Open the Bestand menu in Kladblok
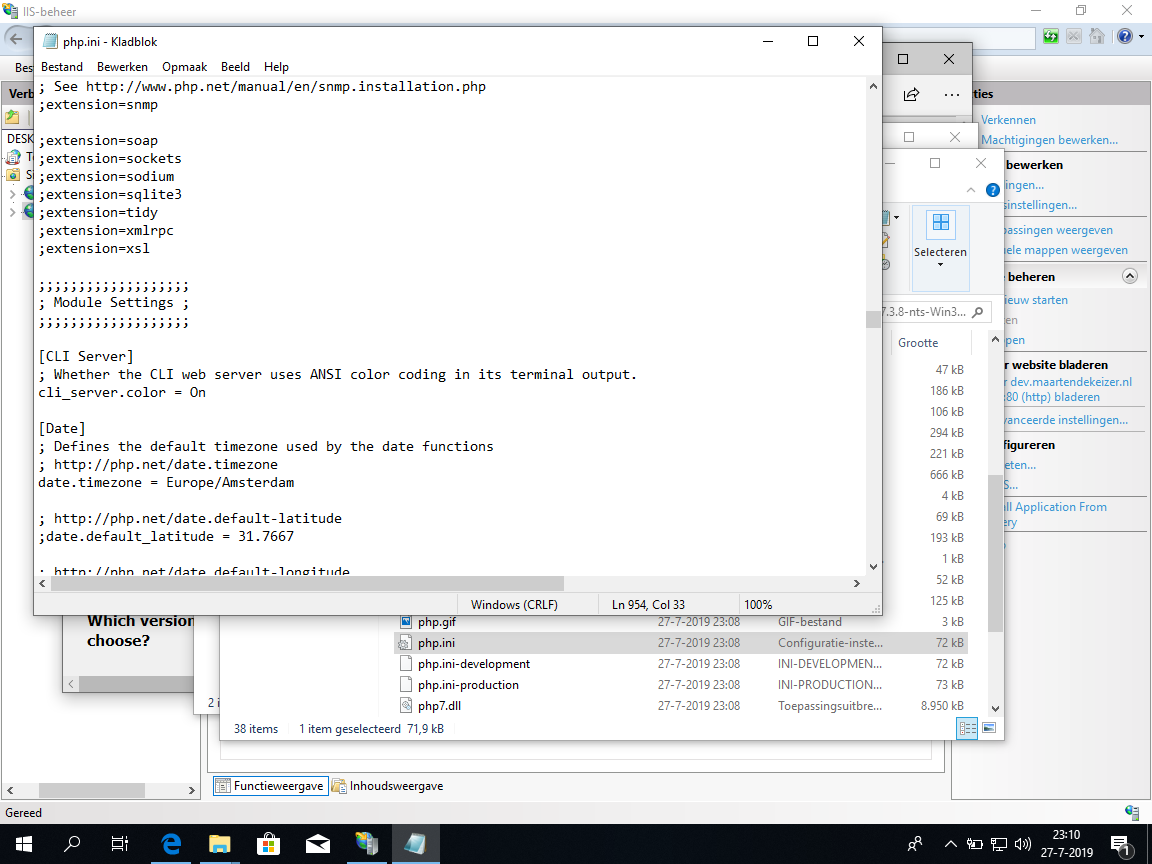Viewport: 1152px width, 864px height. click(x=62, y=67)
